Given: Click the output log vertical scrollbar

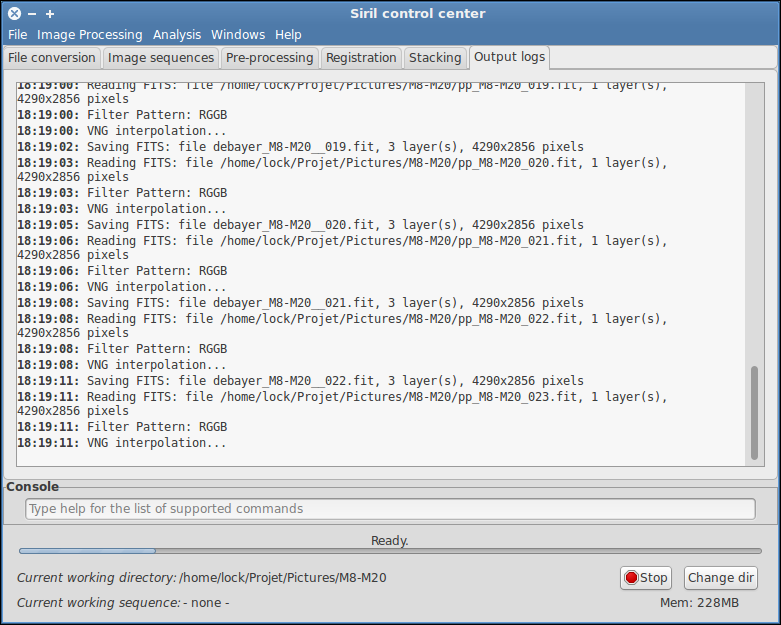Looking at the screenshot, I should point(754,410).
